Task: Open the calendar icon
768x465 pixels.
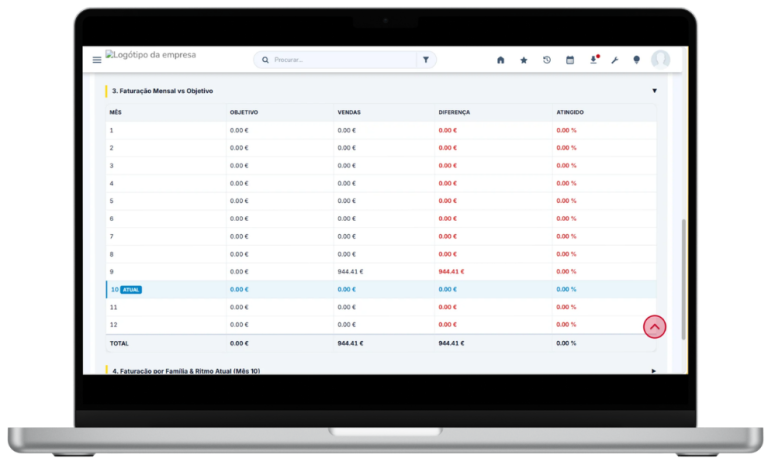Action: pos(570,60)
